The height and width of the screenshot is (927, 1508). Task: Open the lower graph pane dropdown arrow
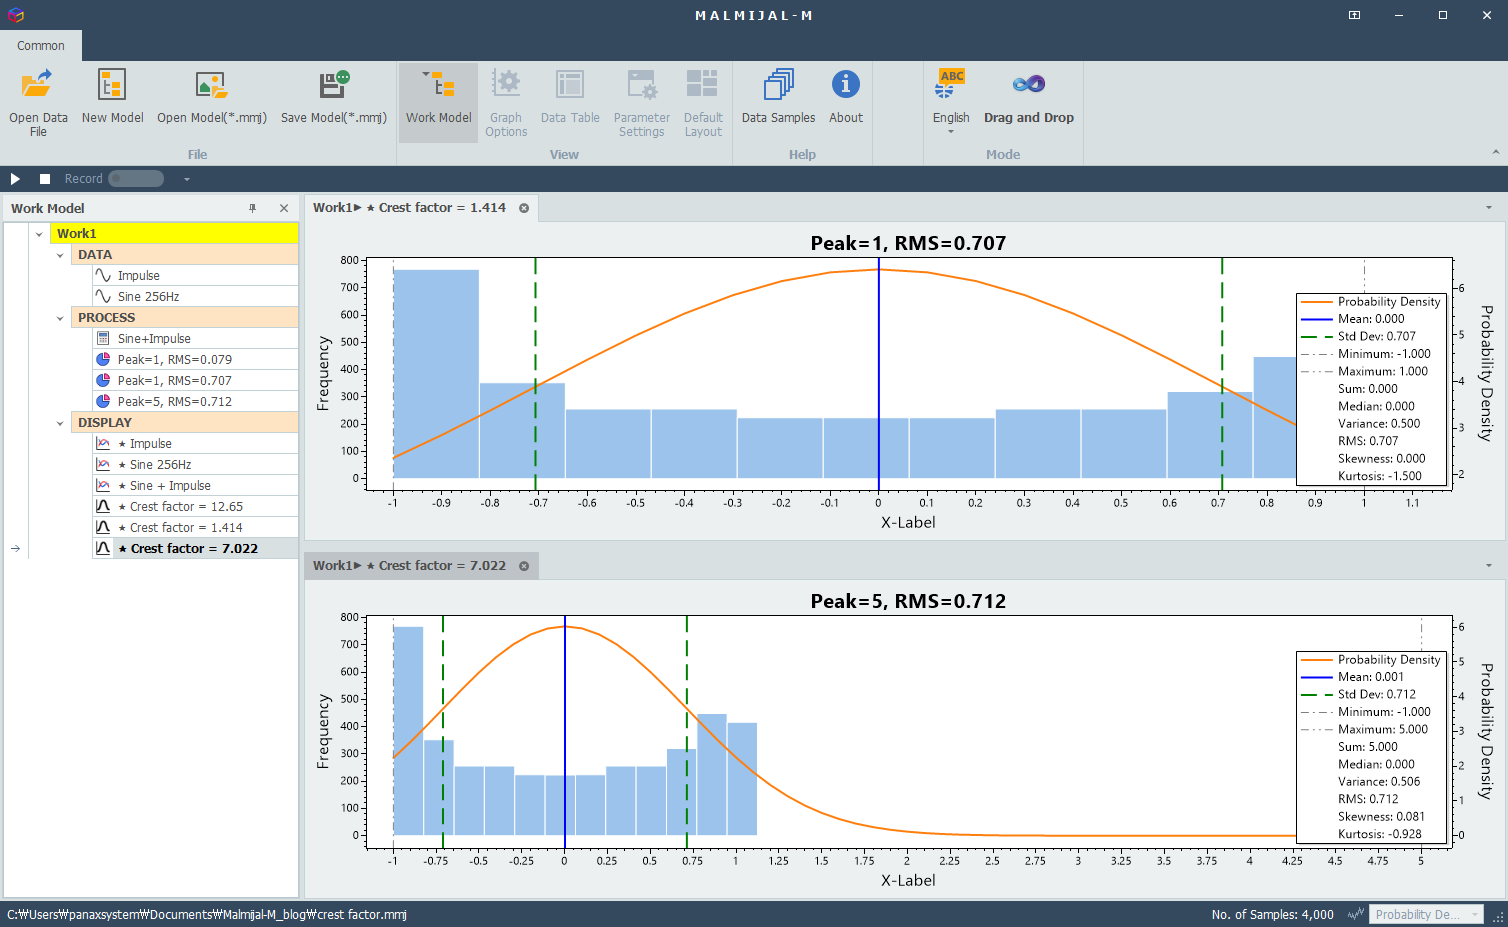click(x=1489, y=566)
